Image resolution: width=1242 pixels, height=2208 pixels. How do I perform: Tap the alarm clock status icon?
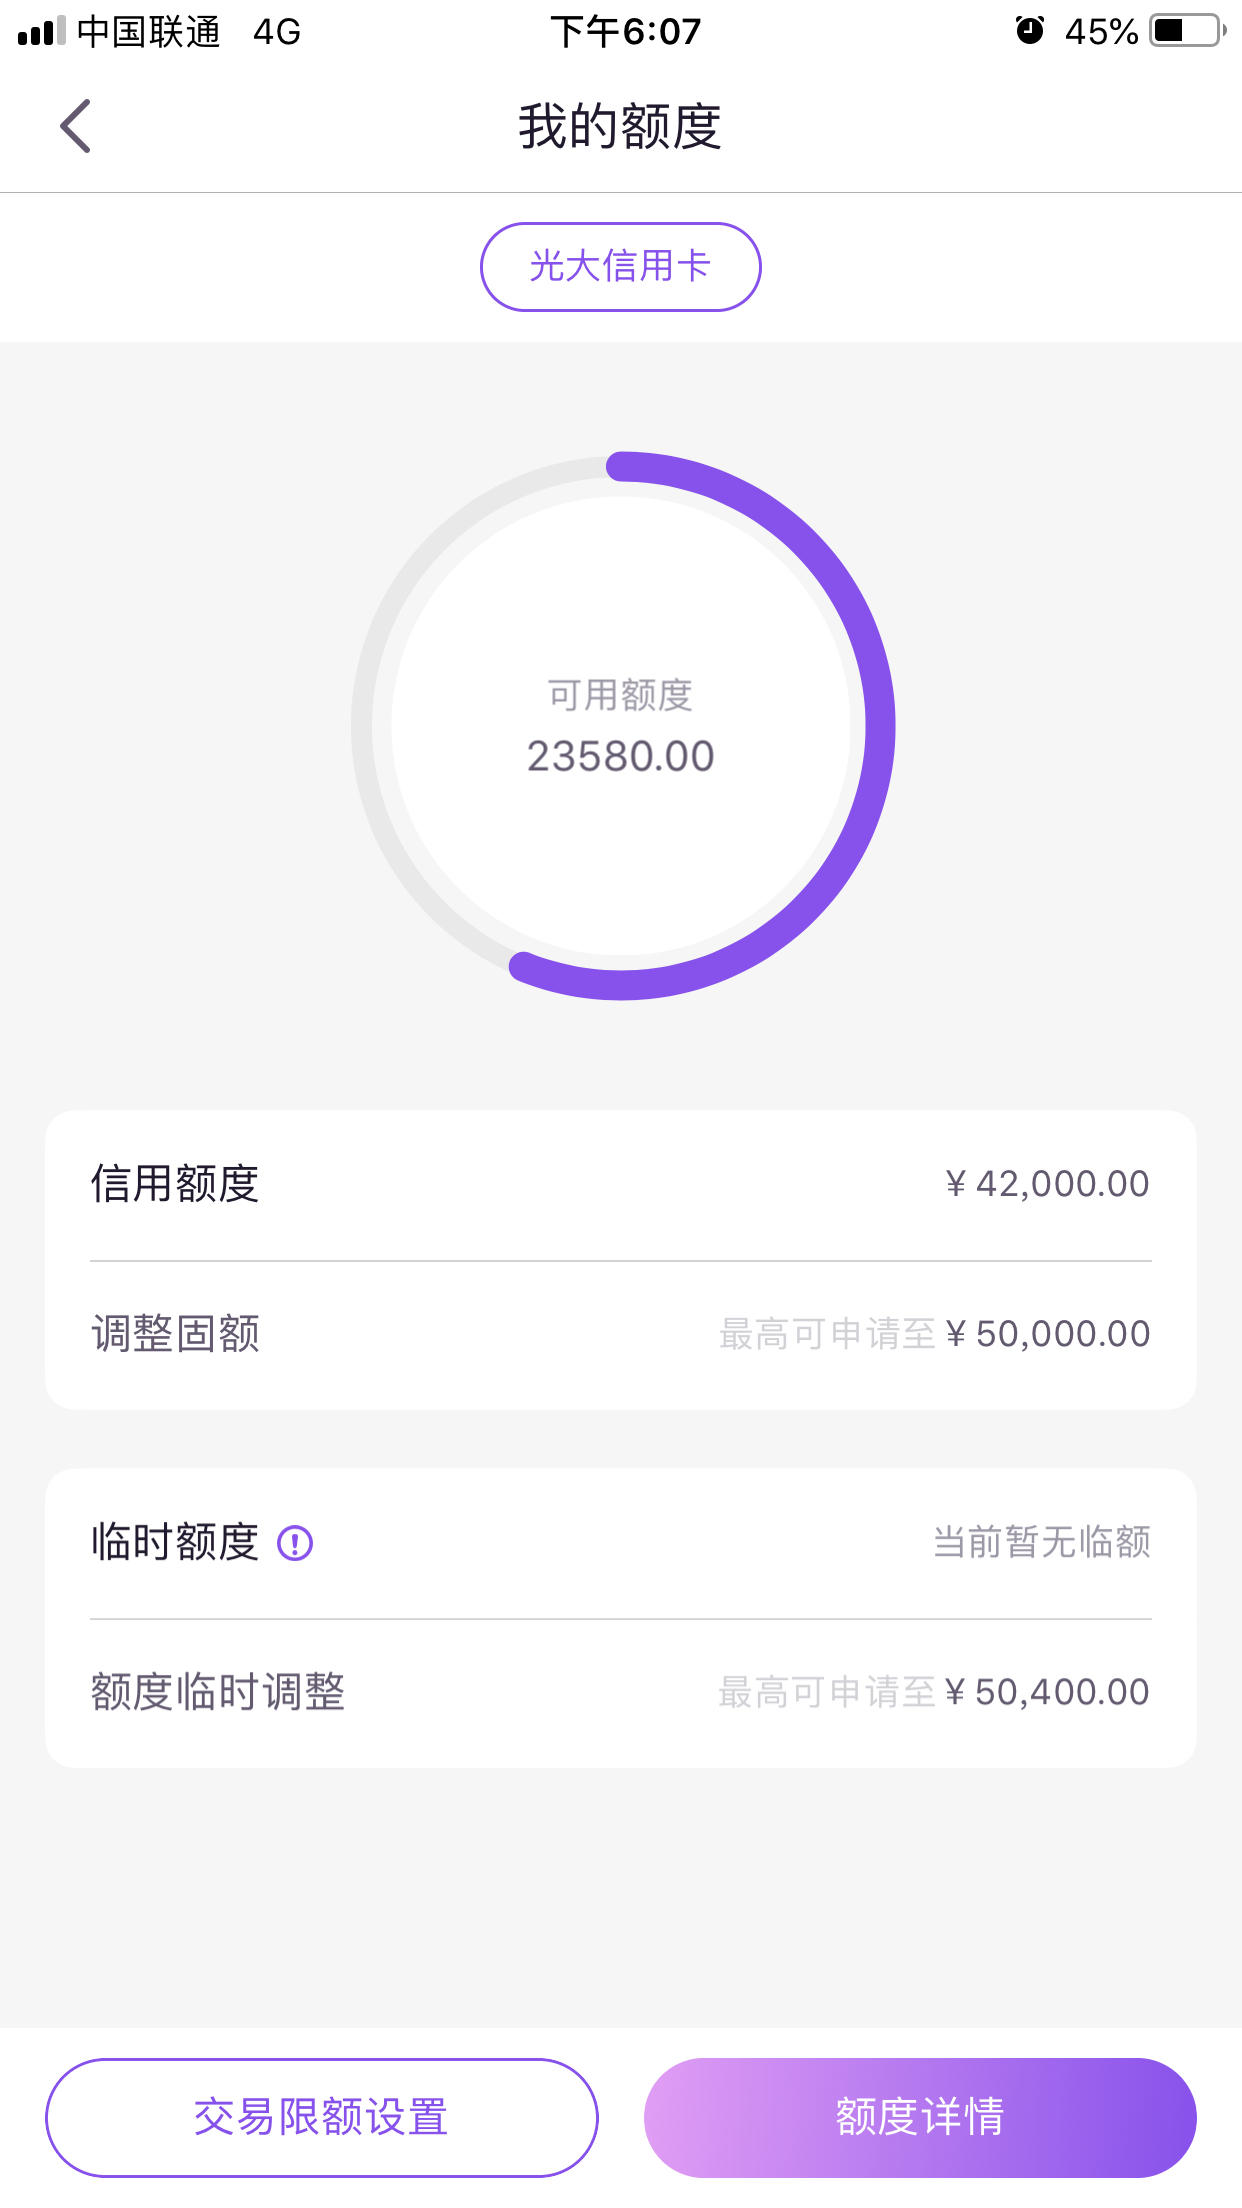pos(1029,31)
